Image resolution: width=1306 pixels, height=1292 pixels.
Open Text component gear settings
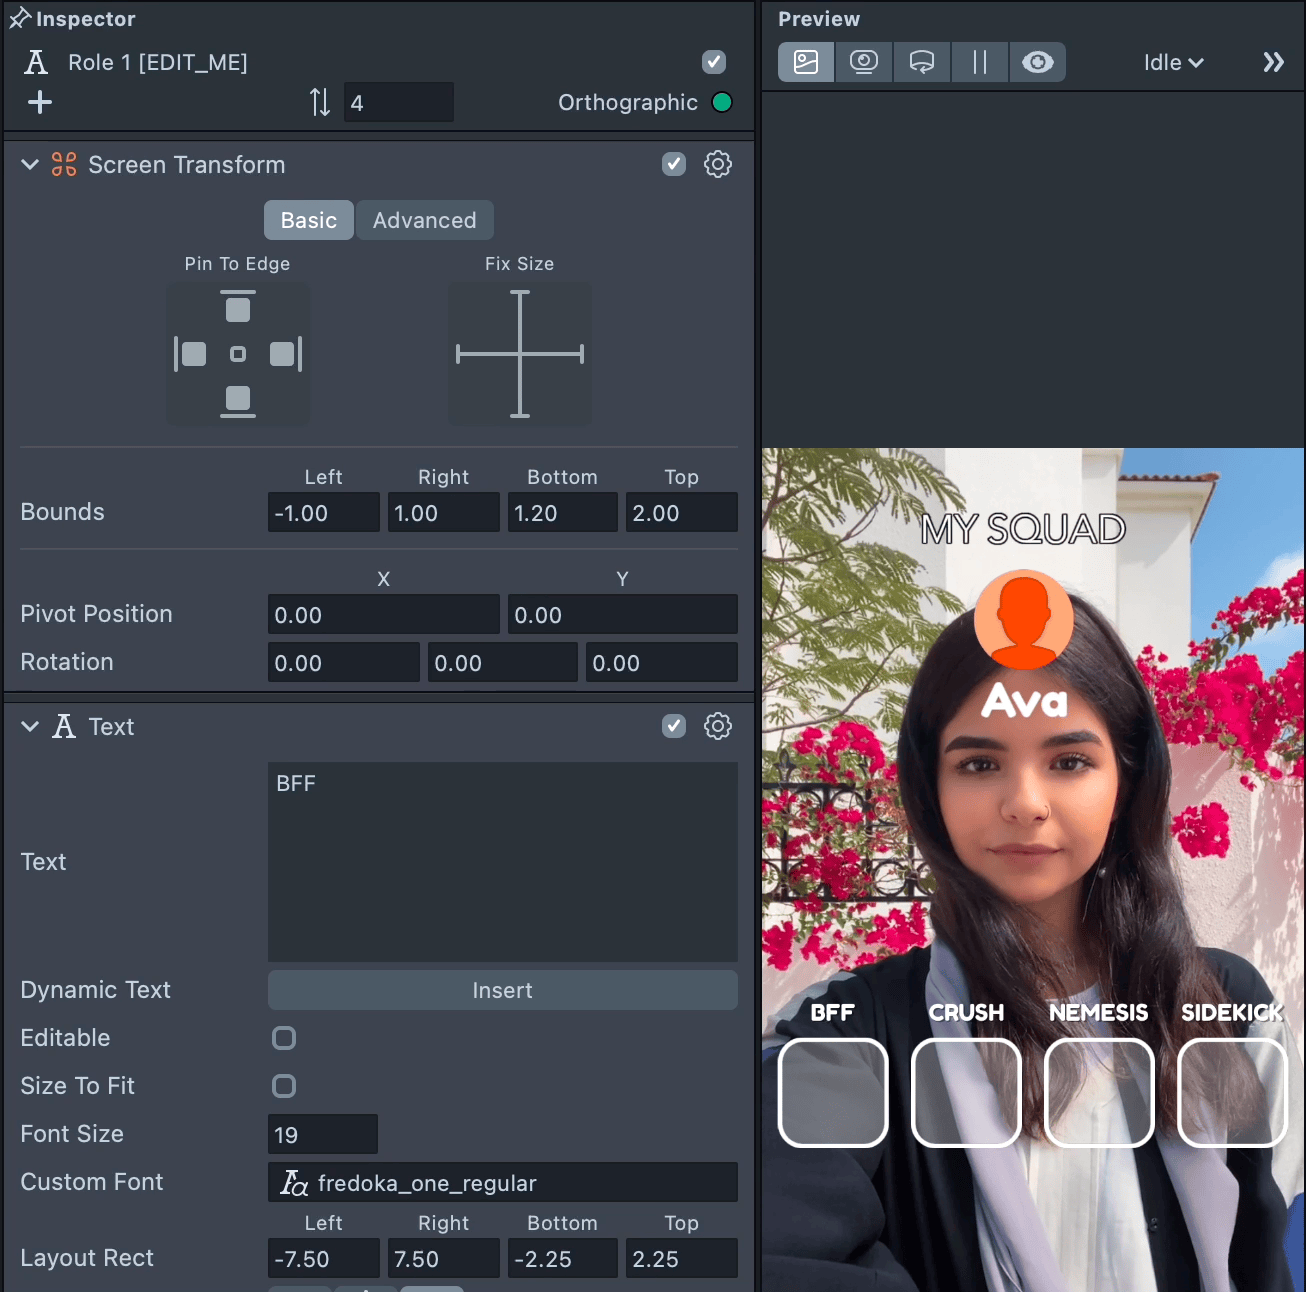pyautogui.click(x=717, y=726)
